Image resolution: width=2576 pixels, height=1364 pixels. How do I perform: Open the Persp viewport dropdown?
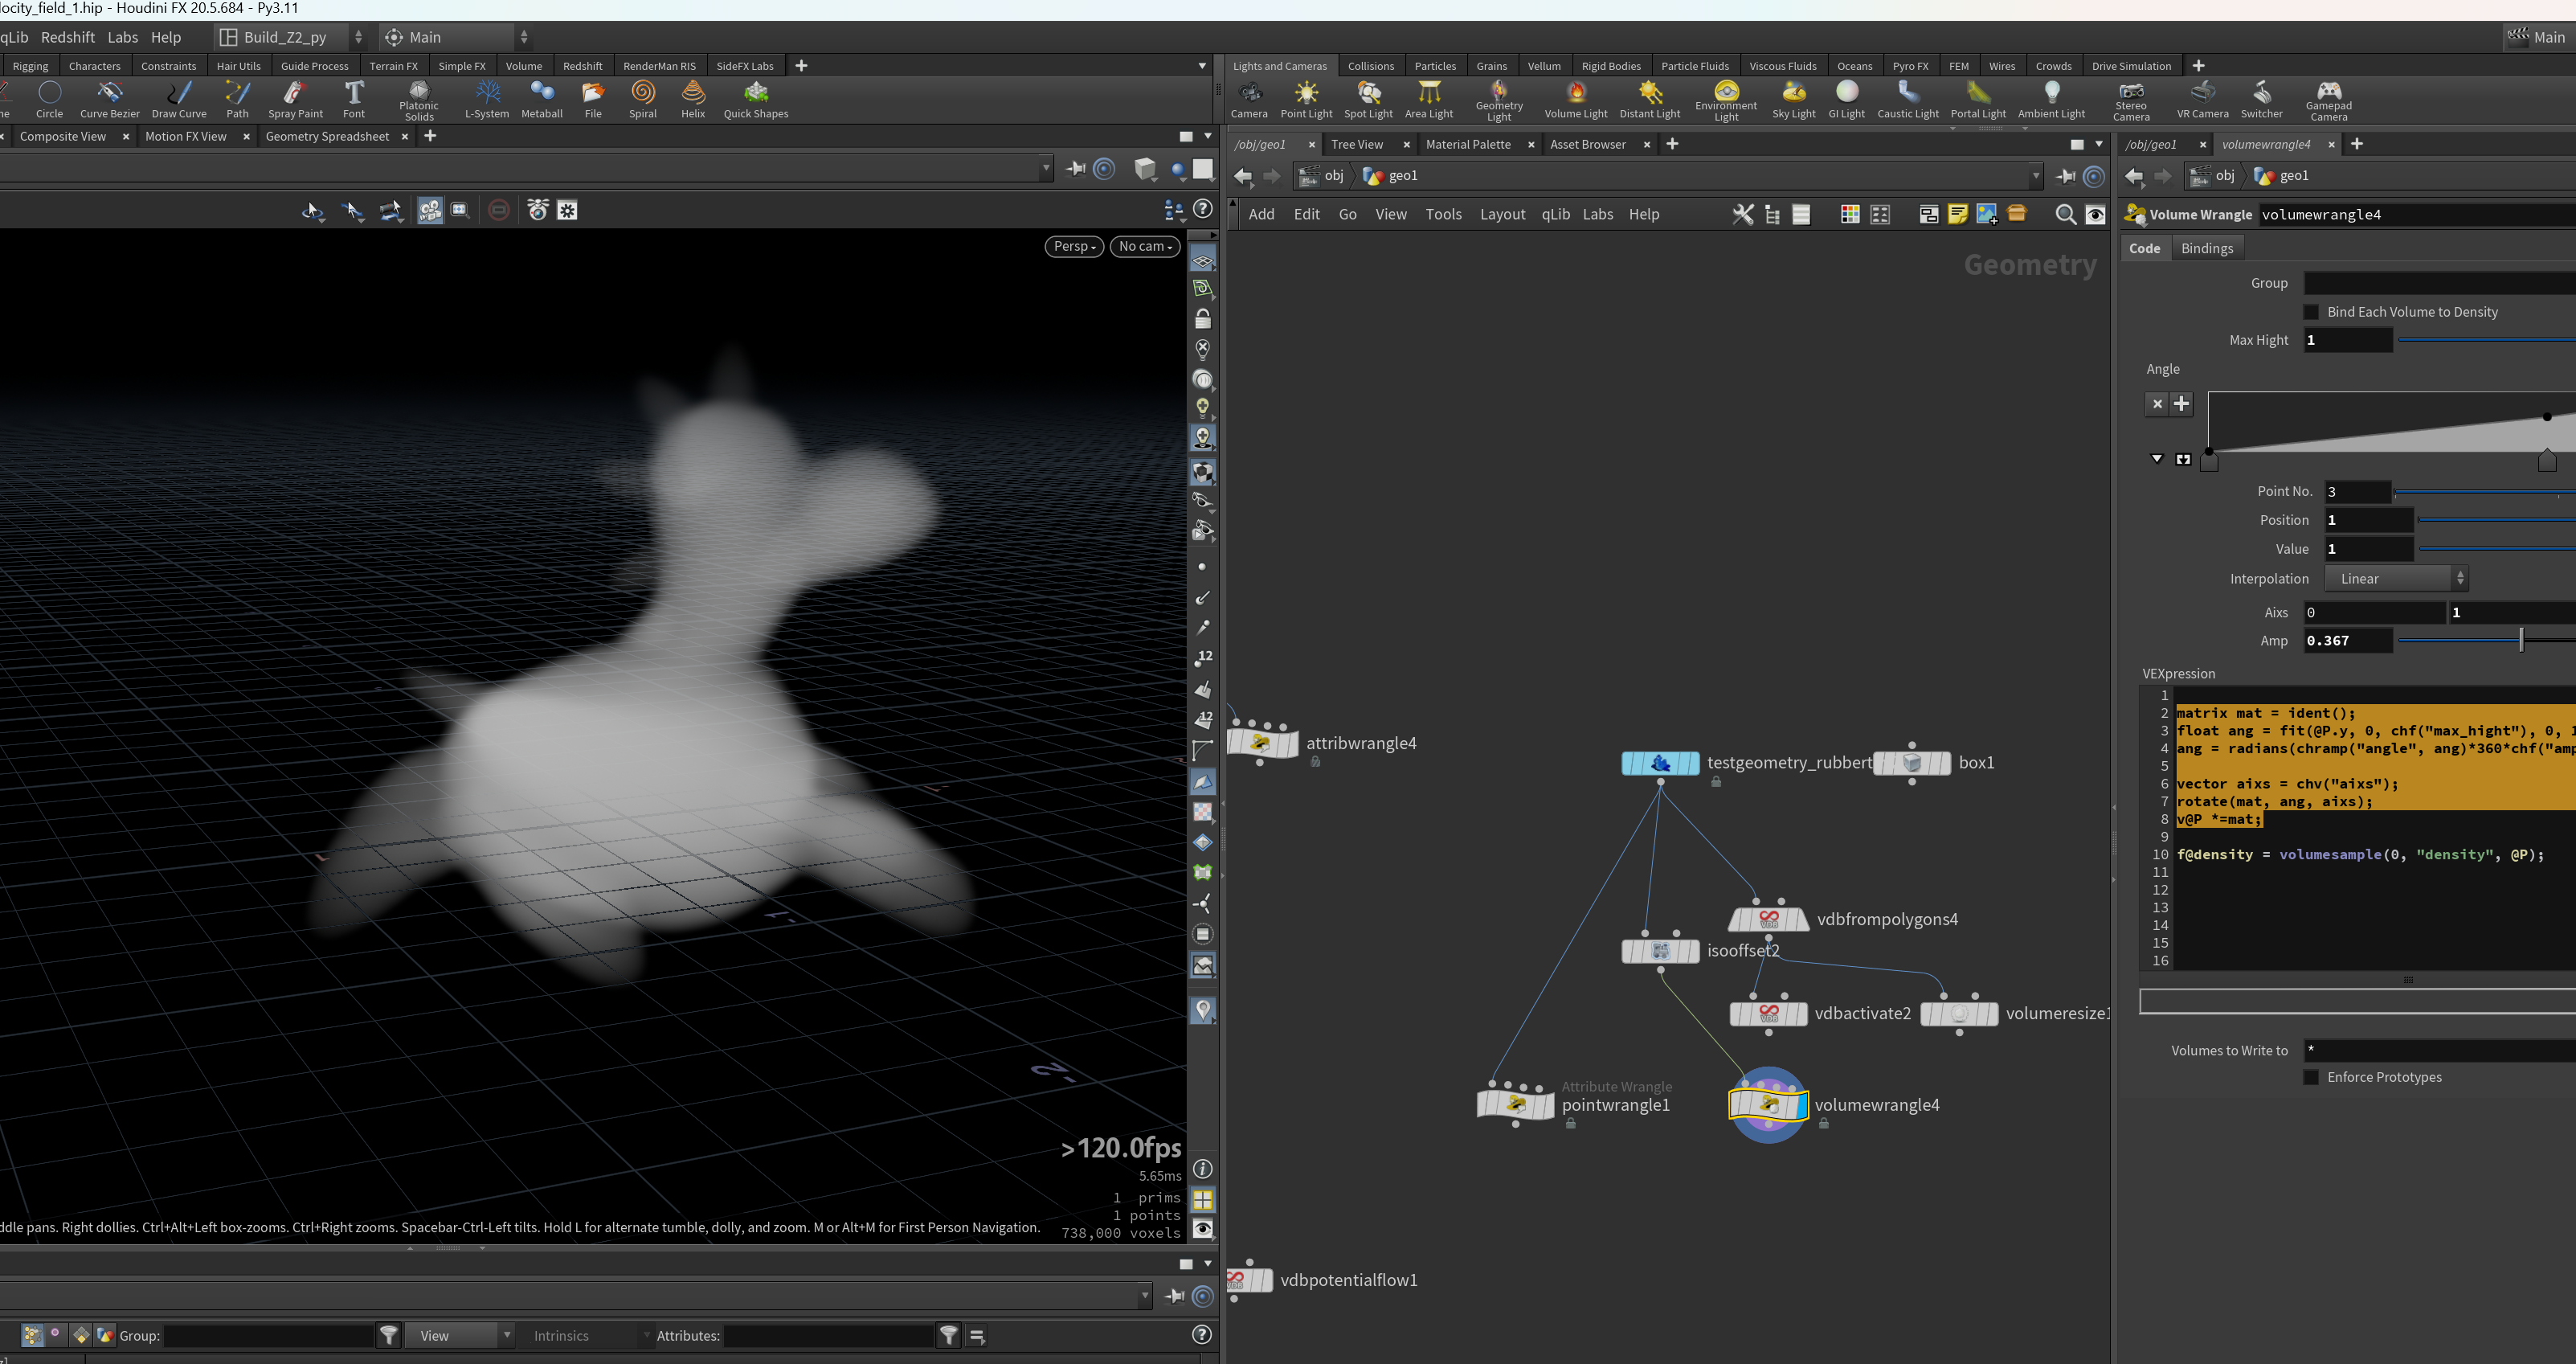(x=1074, y=246)
